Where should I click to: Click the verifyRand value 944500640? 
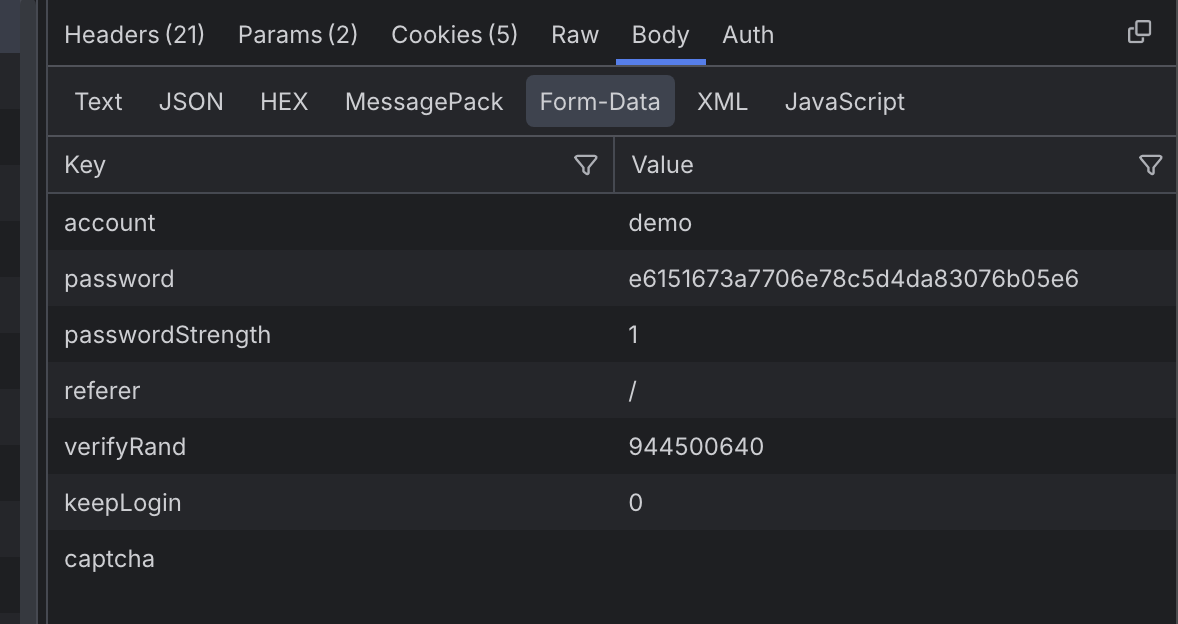tap(696, 447)
